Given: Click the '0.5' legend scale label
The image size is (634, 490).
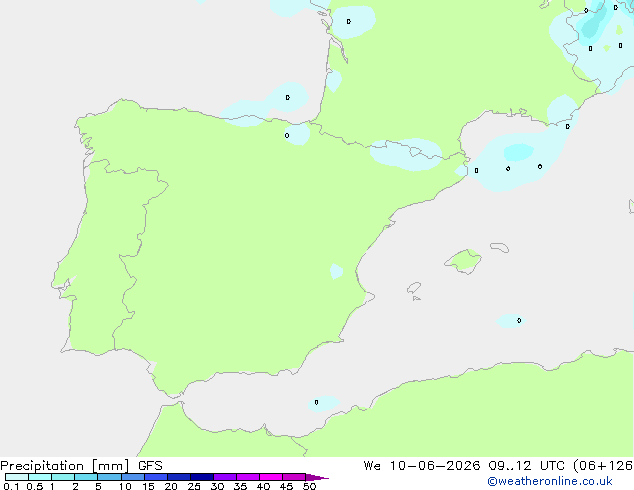Looking at the screenshot, I should coord(34,486).
